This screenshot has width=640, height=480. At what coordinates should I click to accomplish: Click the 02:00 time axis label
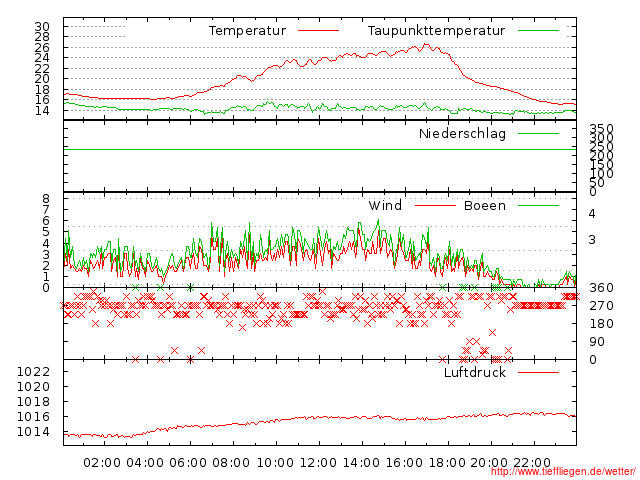[102, 463]
